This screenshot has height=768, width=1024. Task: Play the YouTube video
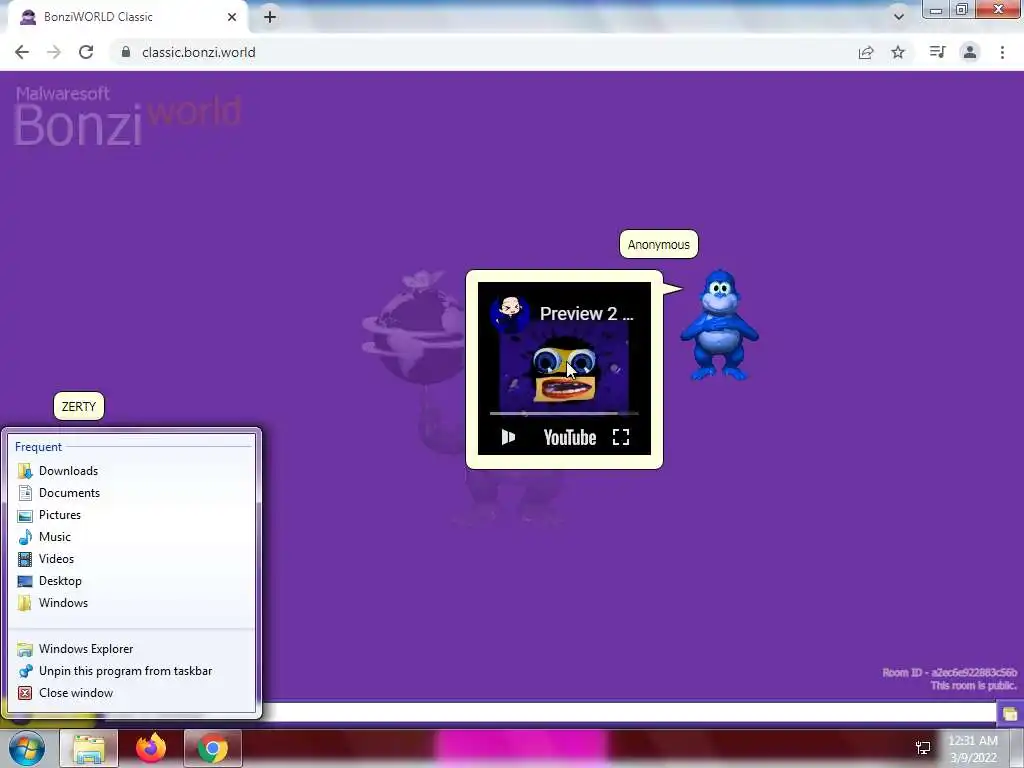tap(508, 437)
